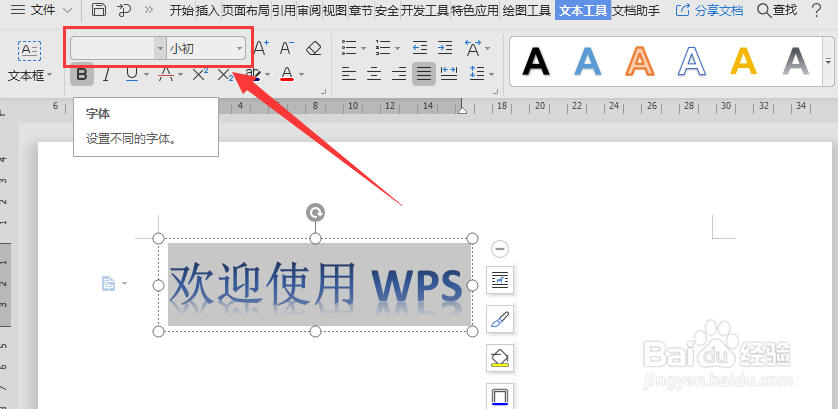Align text to the left
838x409 pixels.
[349, 74]
